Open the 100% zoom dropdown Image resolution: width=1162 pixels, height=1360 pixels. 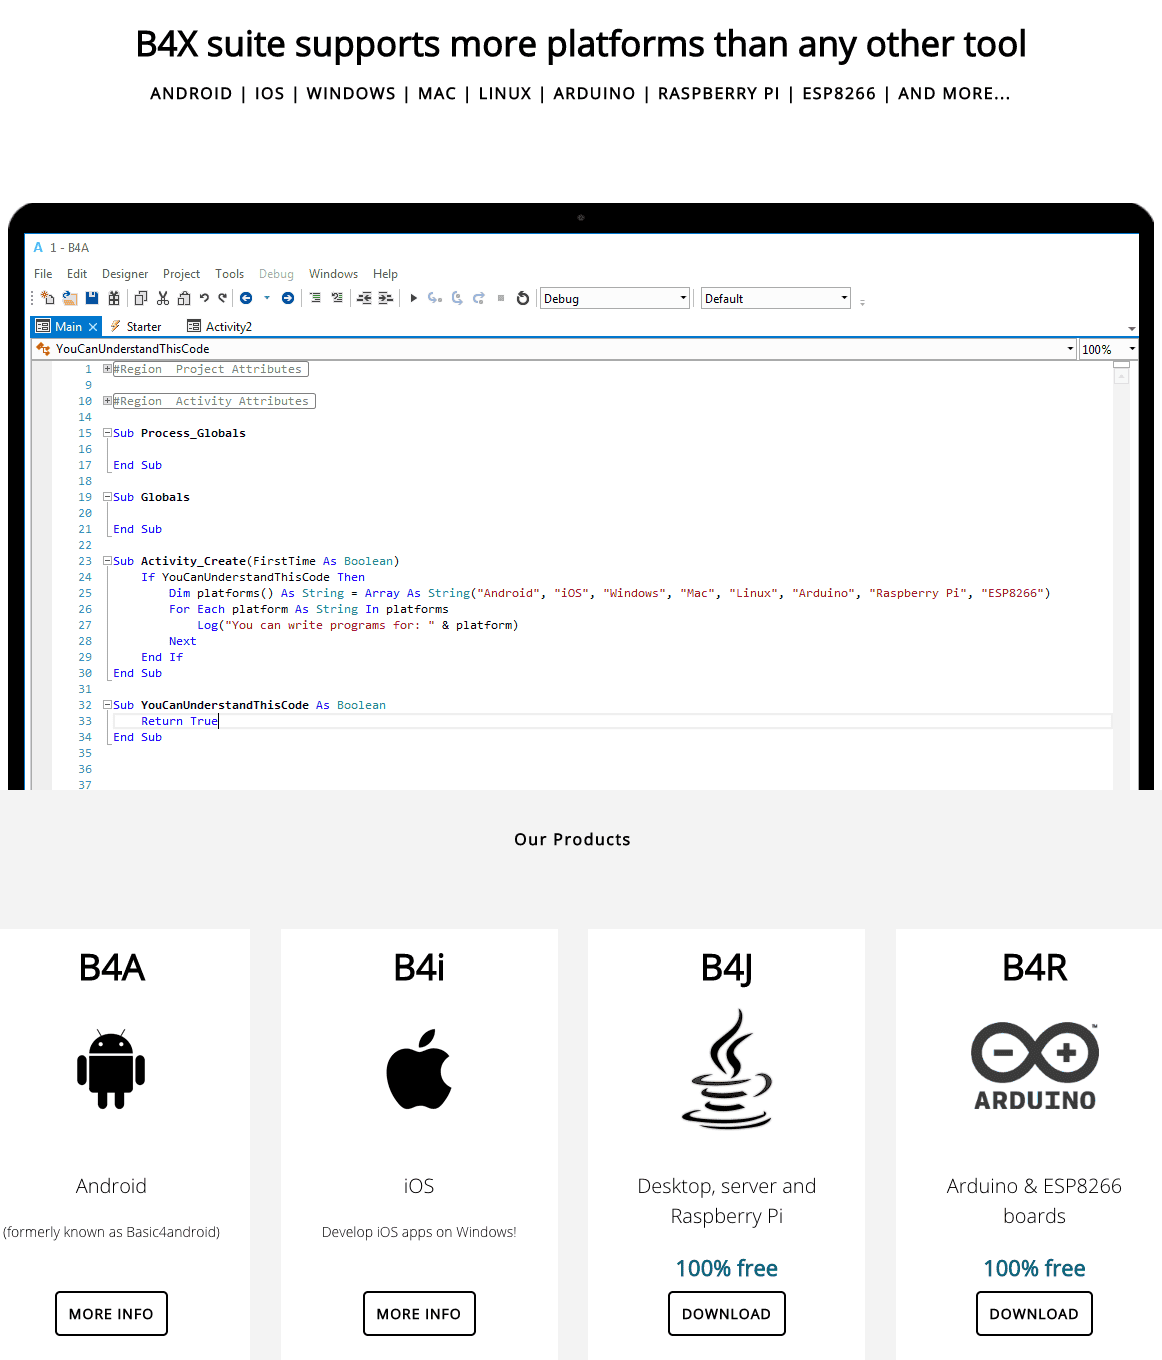point(1108,349)
